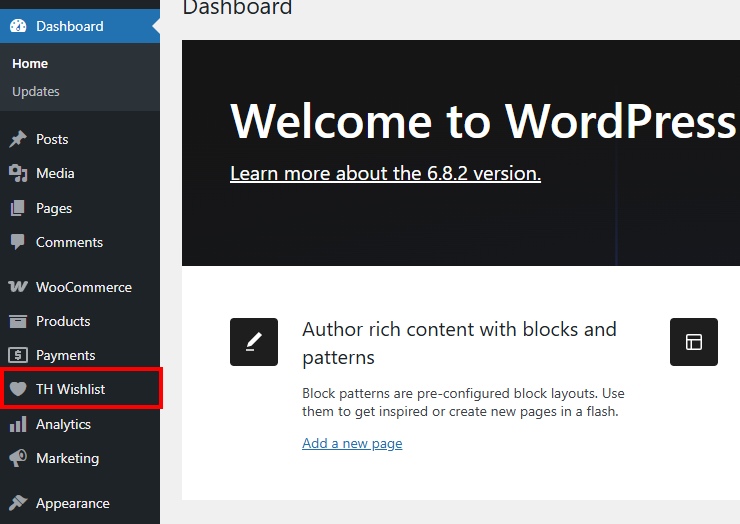Image resolution: width=740 pixels, height=524 pixels.
Task: Open the Learn more about 6.8.2 link
Action: [385, 173]
